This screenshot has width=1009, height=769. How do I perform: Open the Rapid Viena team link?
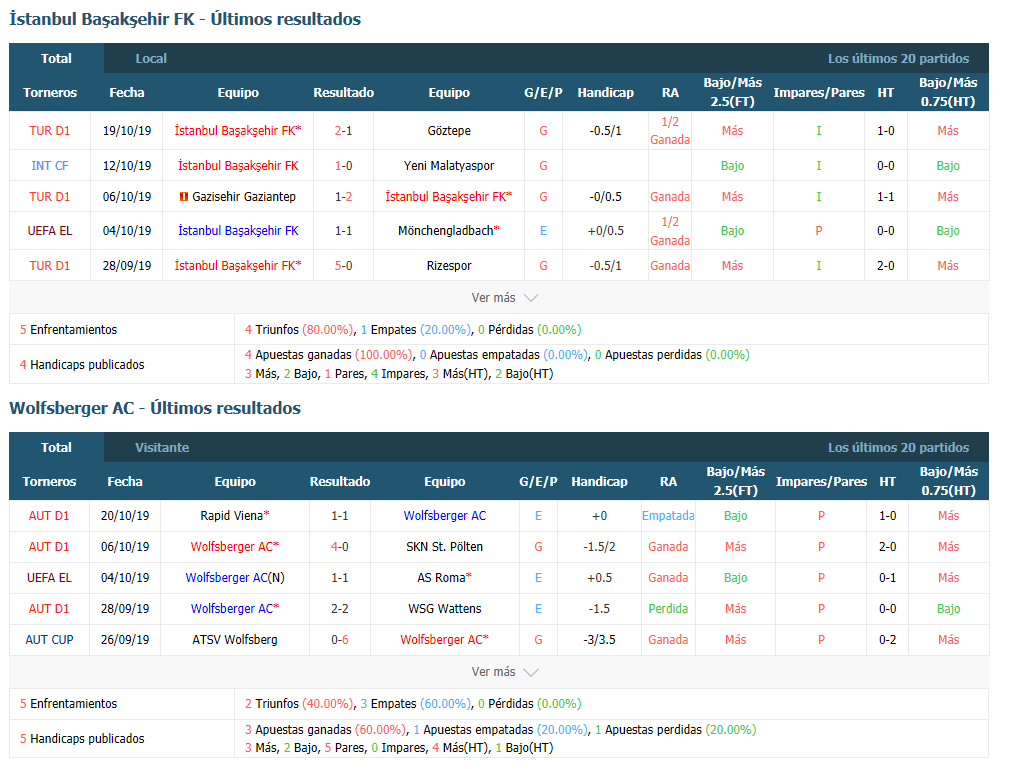pyautogui.click(x=232, y=515)
